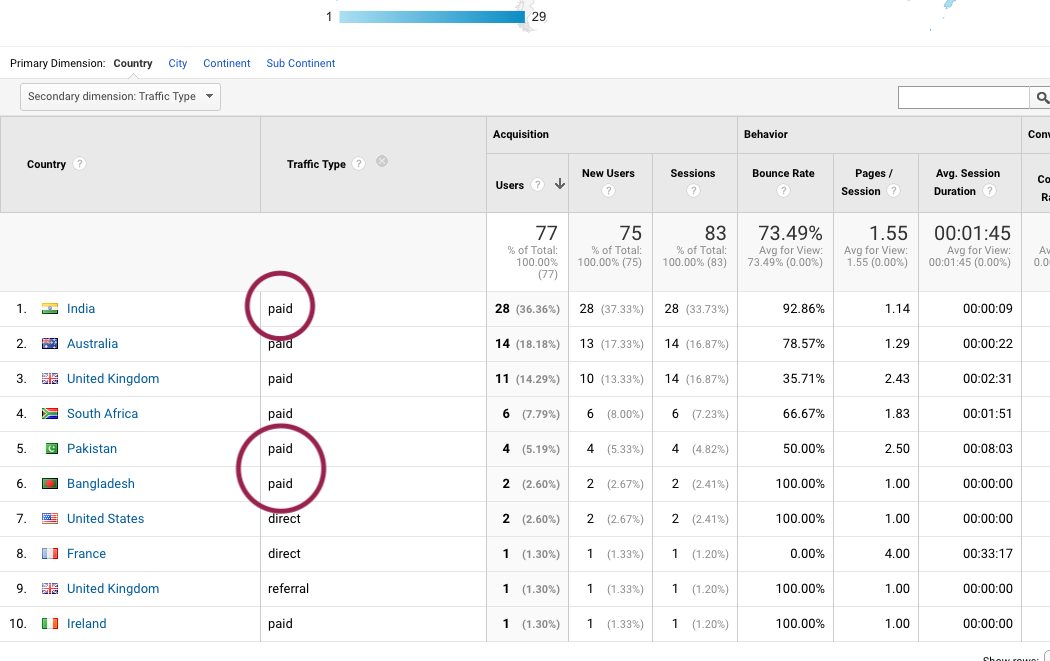Select the total sessions value 83
The height and width of the screenshot is (661, 1050).
click(x=715, y=233)
